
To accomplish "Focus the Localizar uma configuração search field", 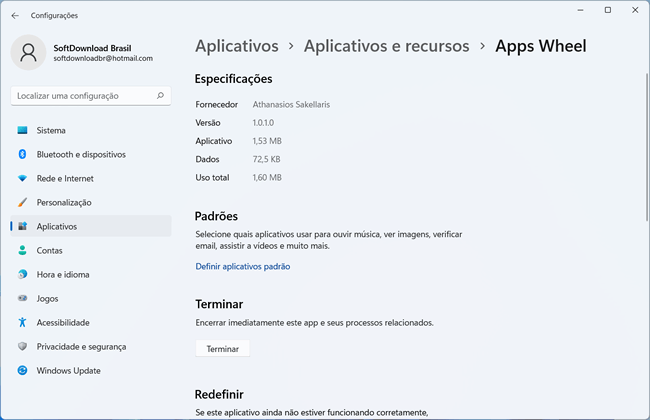I will (x=80, y=96).
